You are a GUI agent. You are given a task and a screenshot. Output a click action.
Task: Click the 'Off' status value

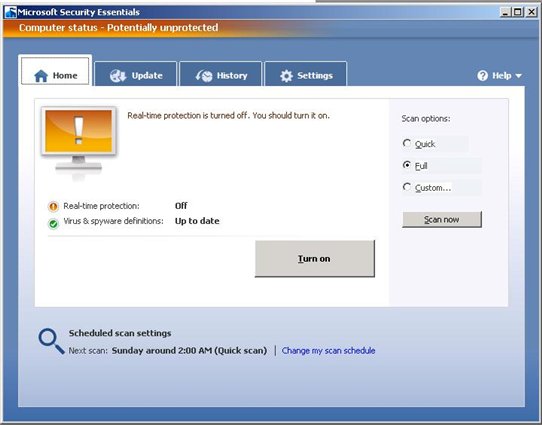(x=181, y=206)
